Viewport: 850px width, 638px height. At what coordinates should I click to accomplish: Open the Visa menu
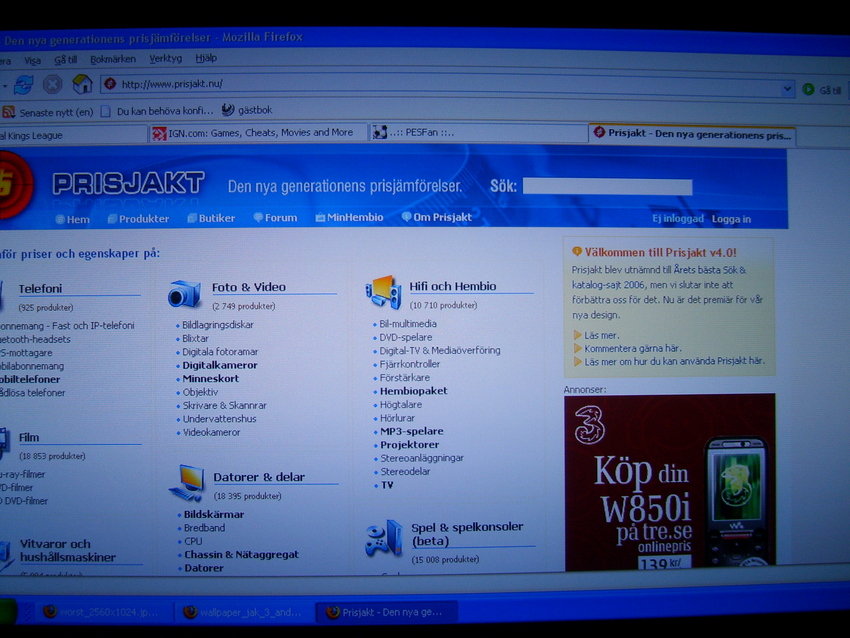[x=33, y=60]
